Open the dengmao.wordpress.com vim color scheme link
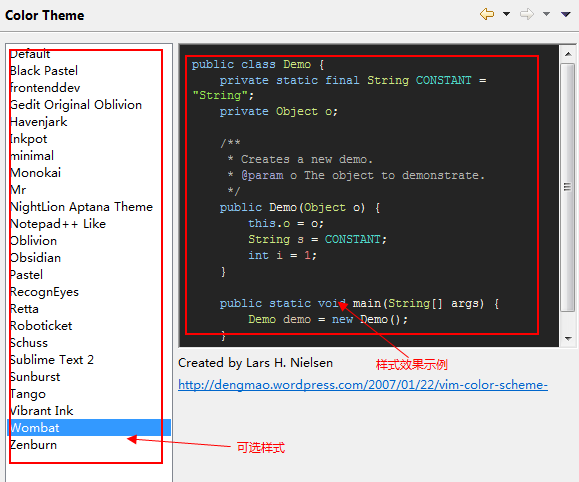 (x=363, y=385)
